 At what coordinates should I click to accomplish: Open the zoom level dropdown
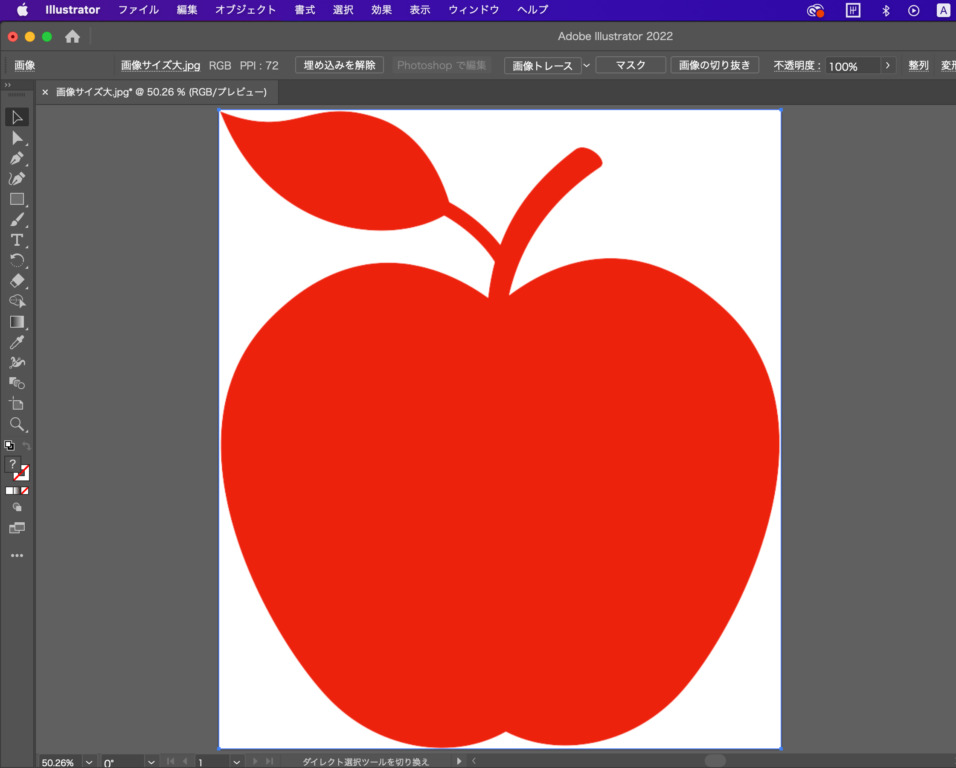tap(89, 762)
